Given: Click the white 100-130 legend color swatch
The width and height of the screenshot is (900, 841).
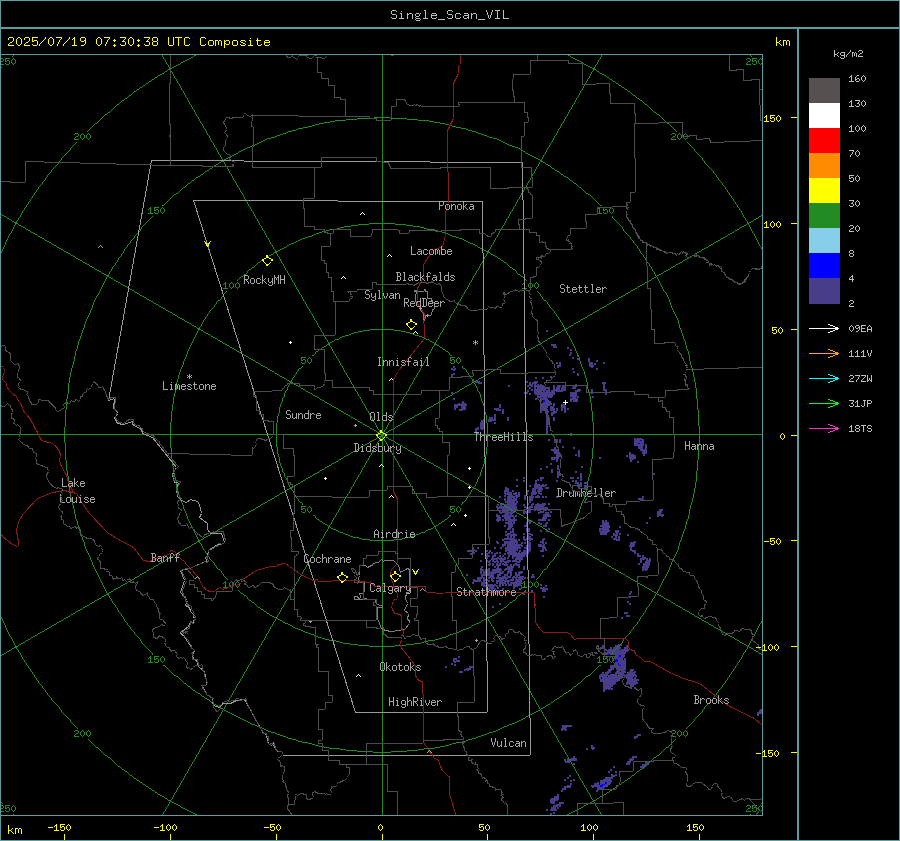Looking at the screenshot, I should (x=824, y=116).
